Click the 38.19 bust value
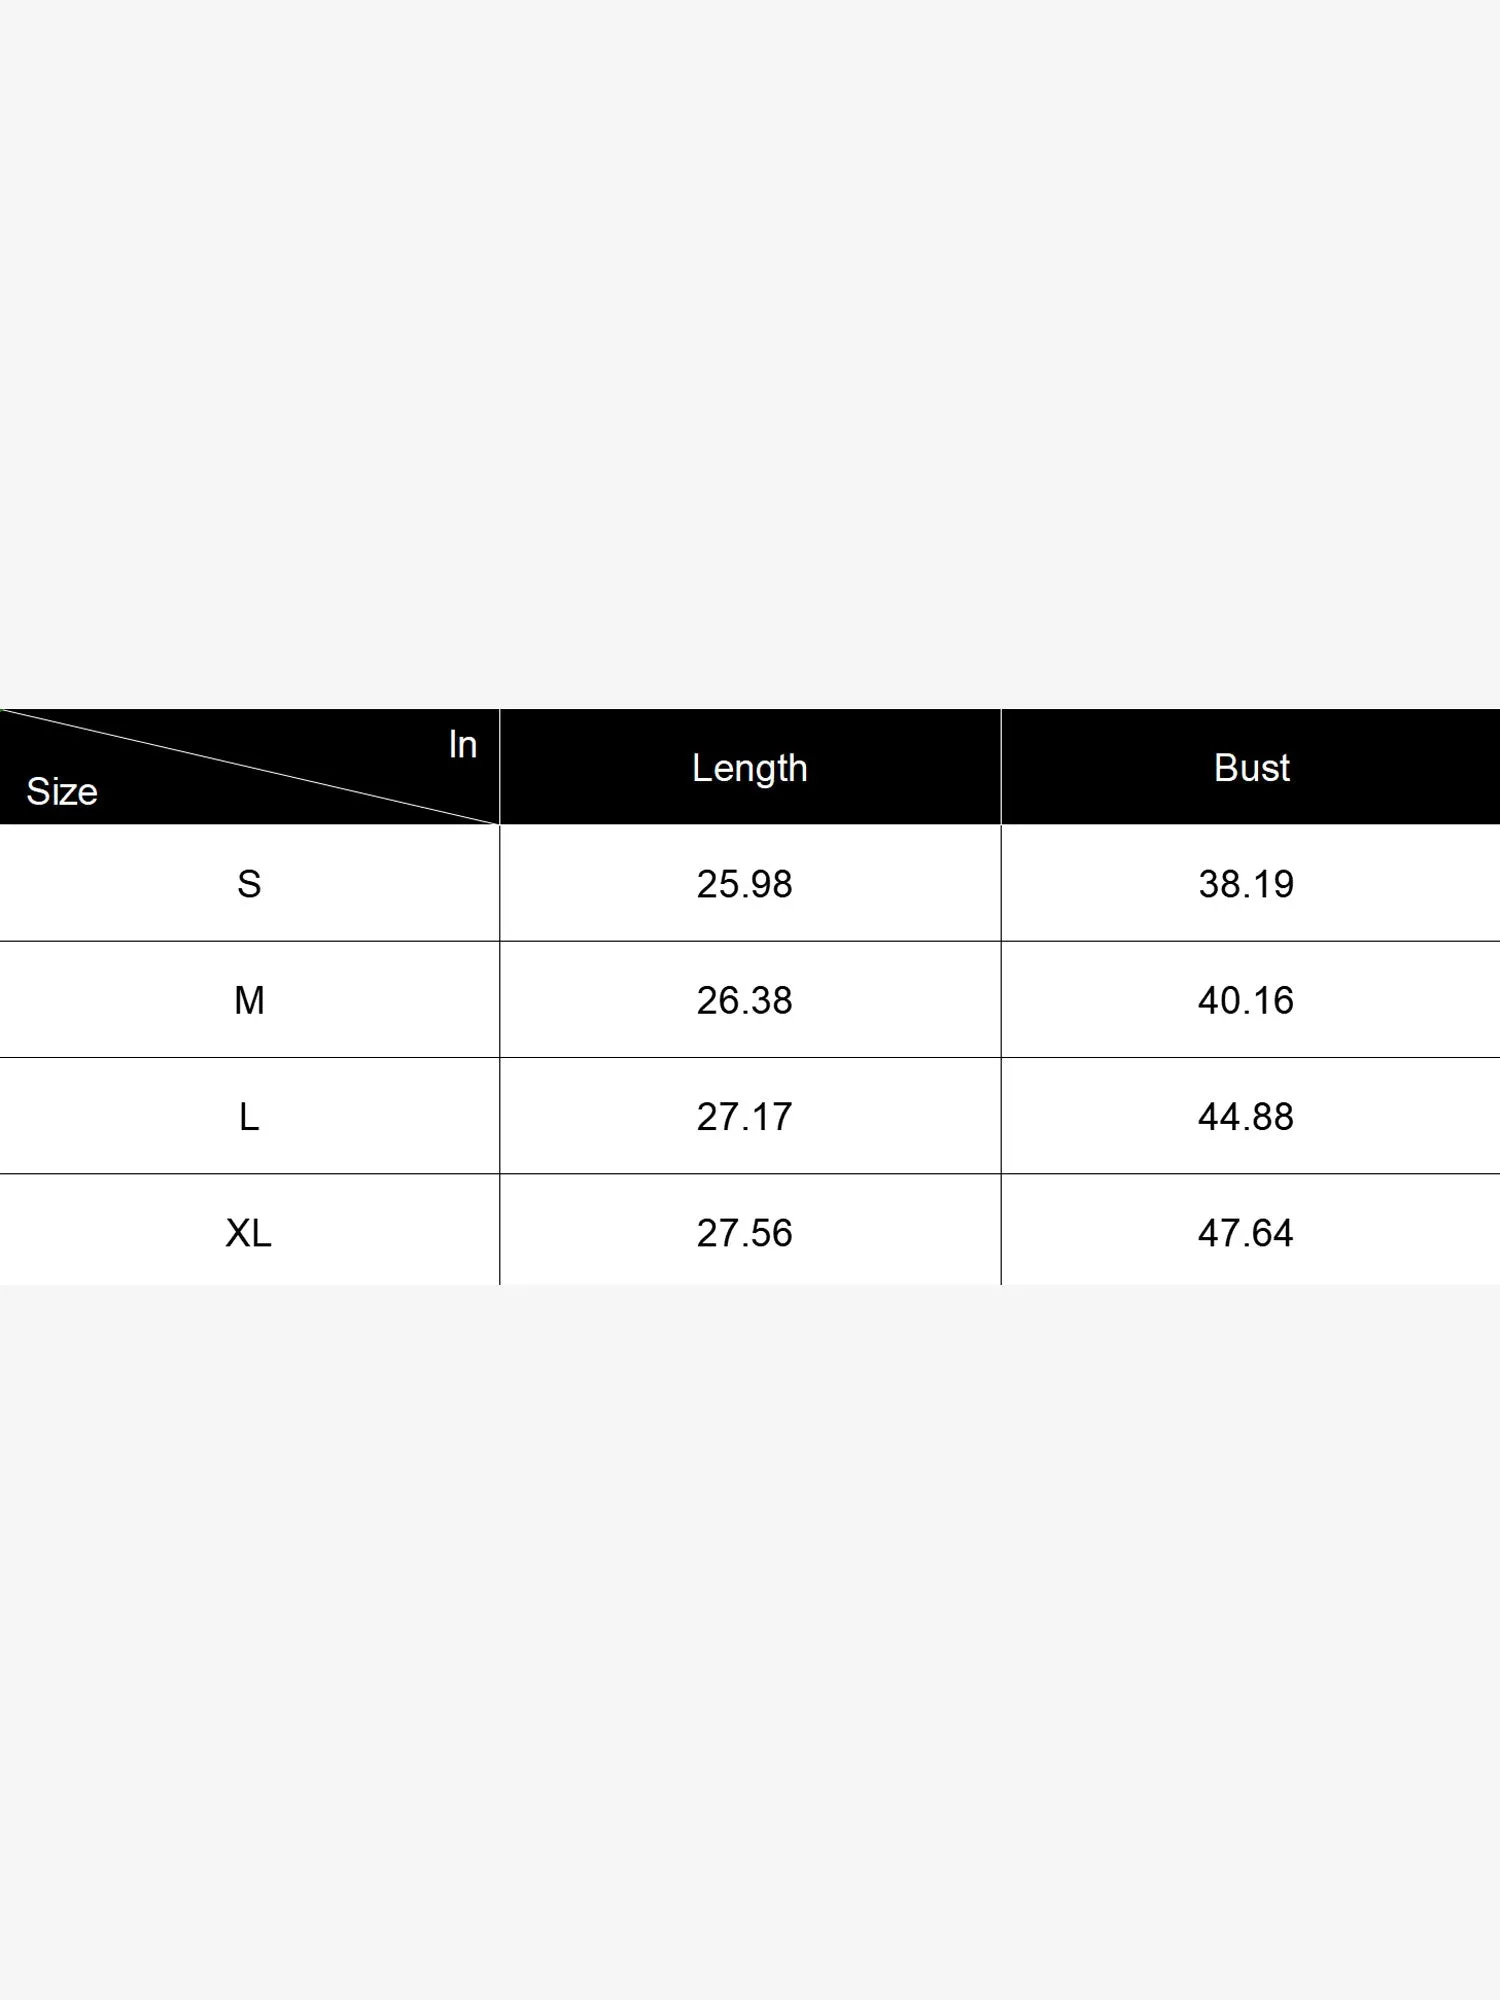Image resolution: width=1500 pixels, height=2000 pixels. click(x=1246, y=884)
